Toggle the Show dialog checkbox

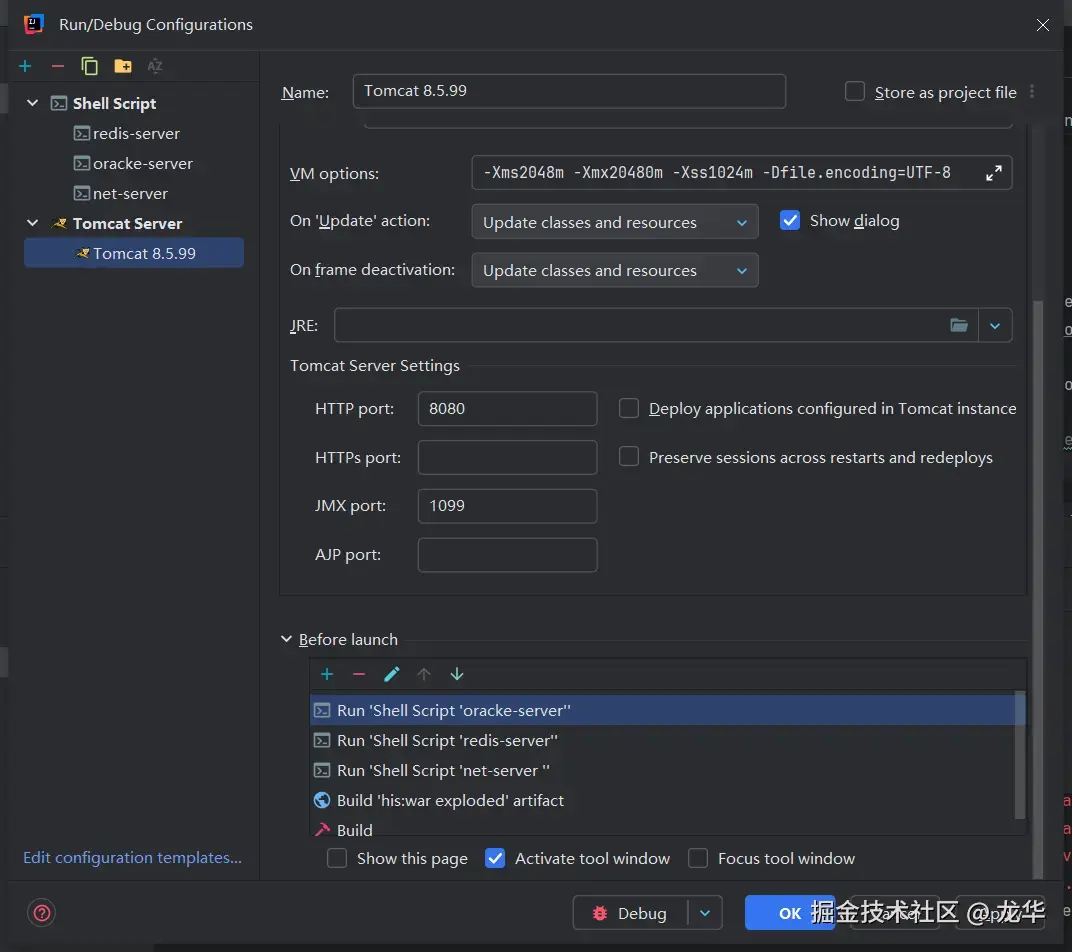(790, 221)
